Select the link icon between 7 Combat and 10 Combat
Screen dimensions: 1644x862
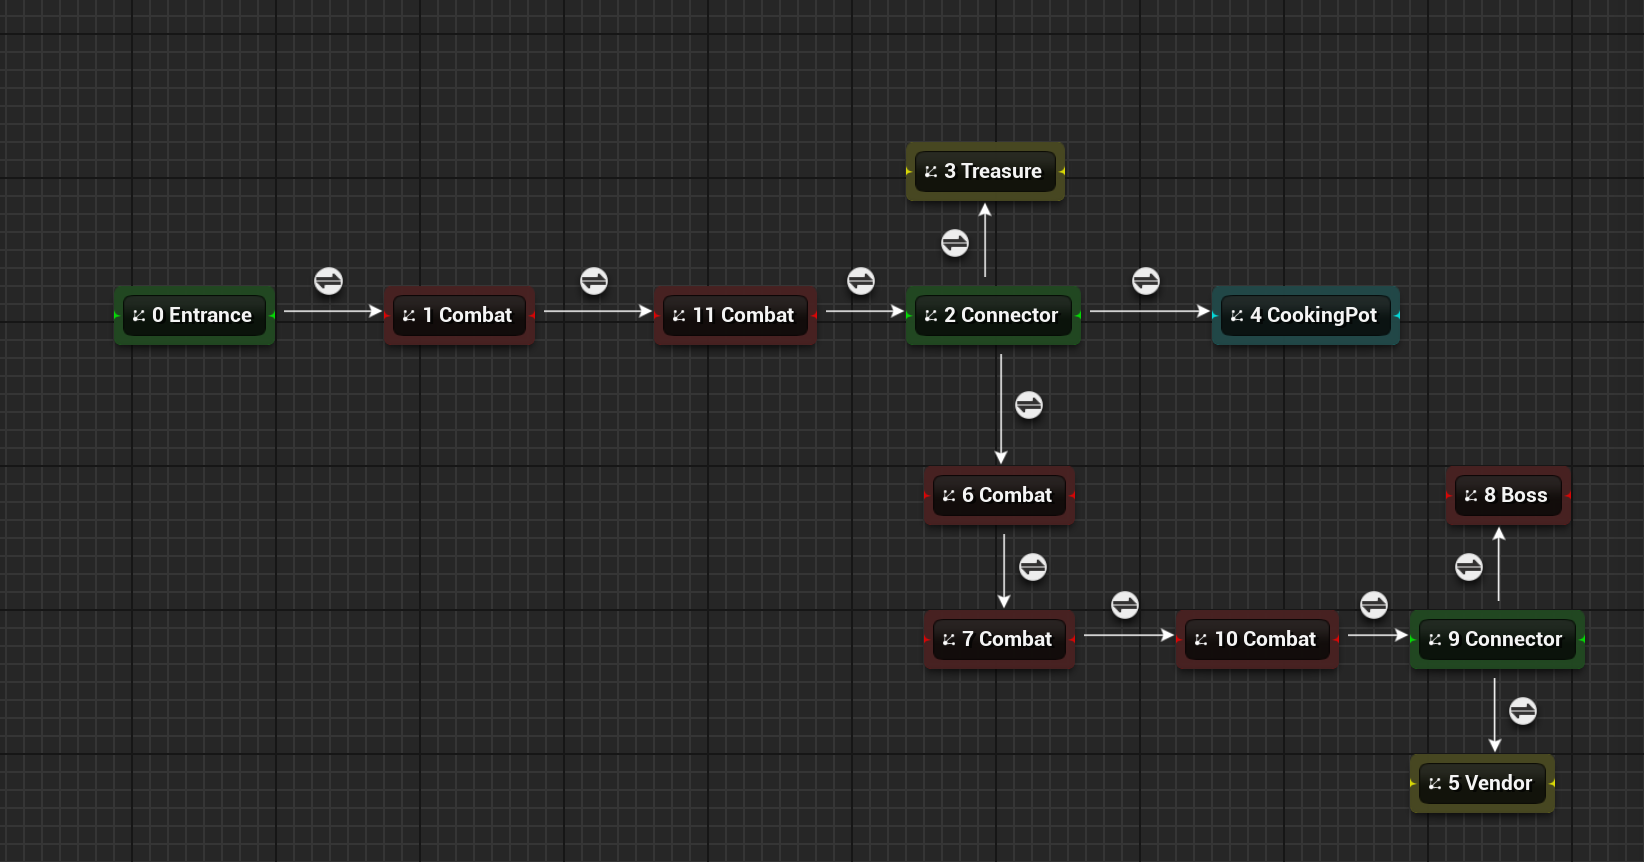tap(1125, 605)
